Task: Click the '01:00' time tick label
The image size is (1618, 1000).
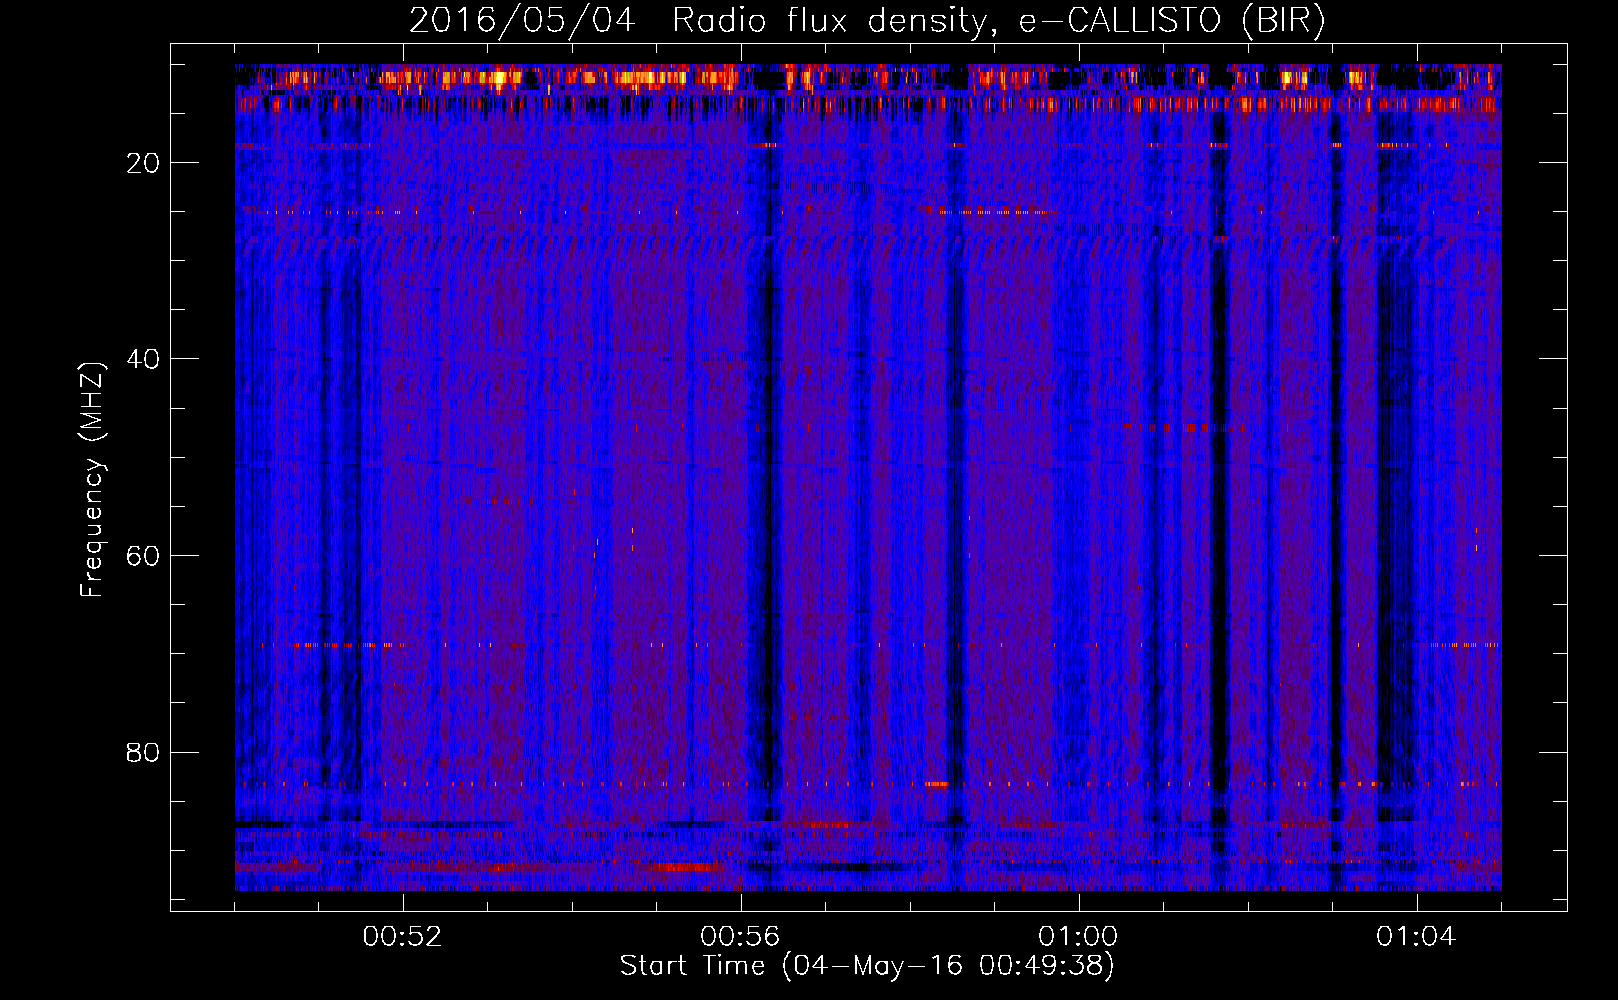Action: click(x=1078, y=937)
